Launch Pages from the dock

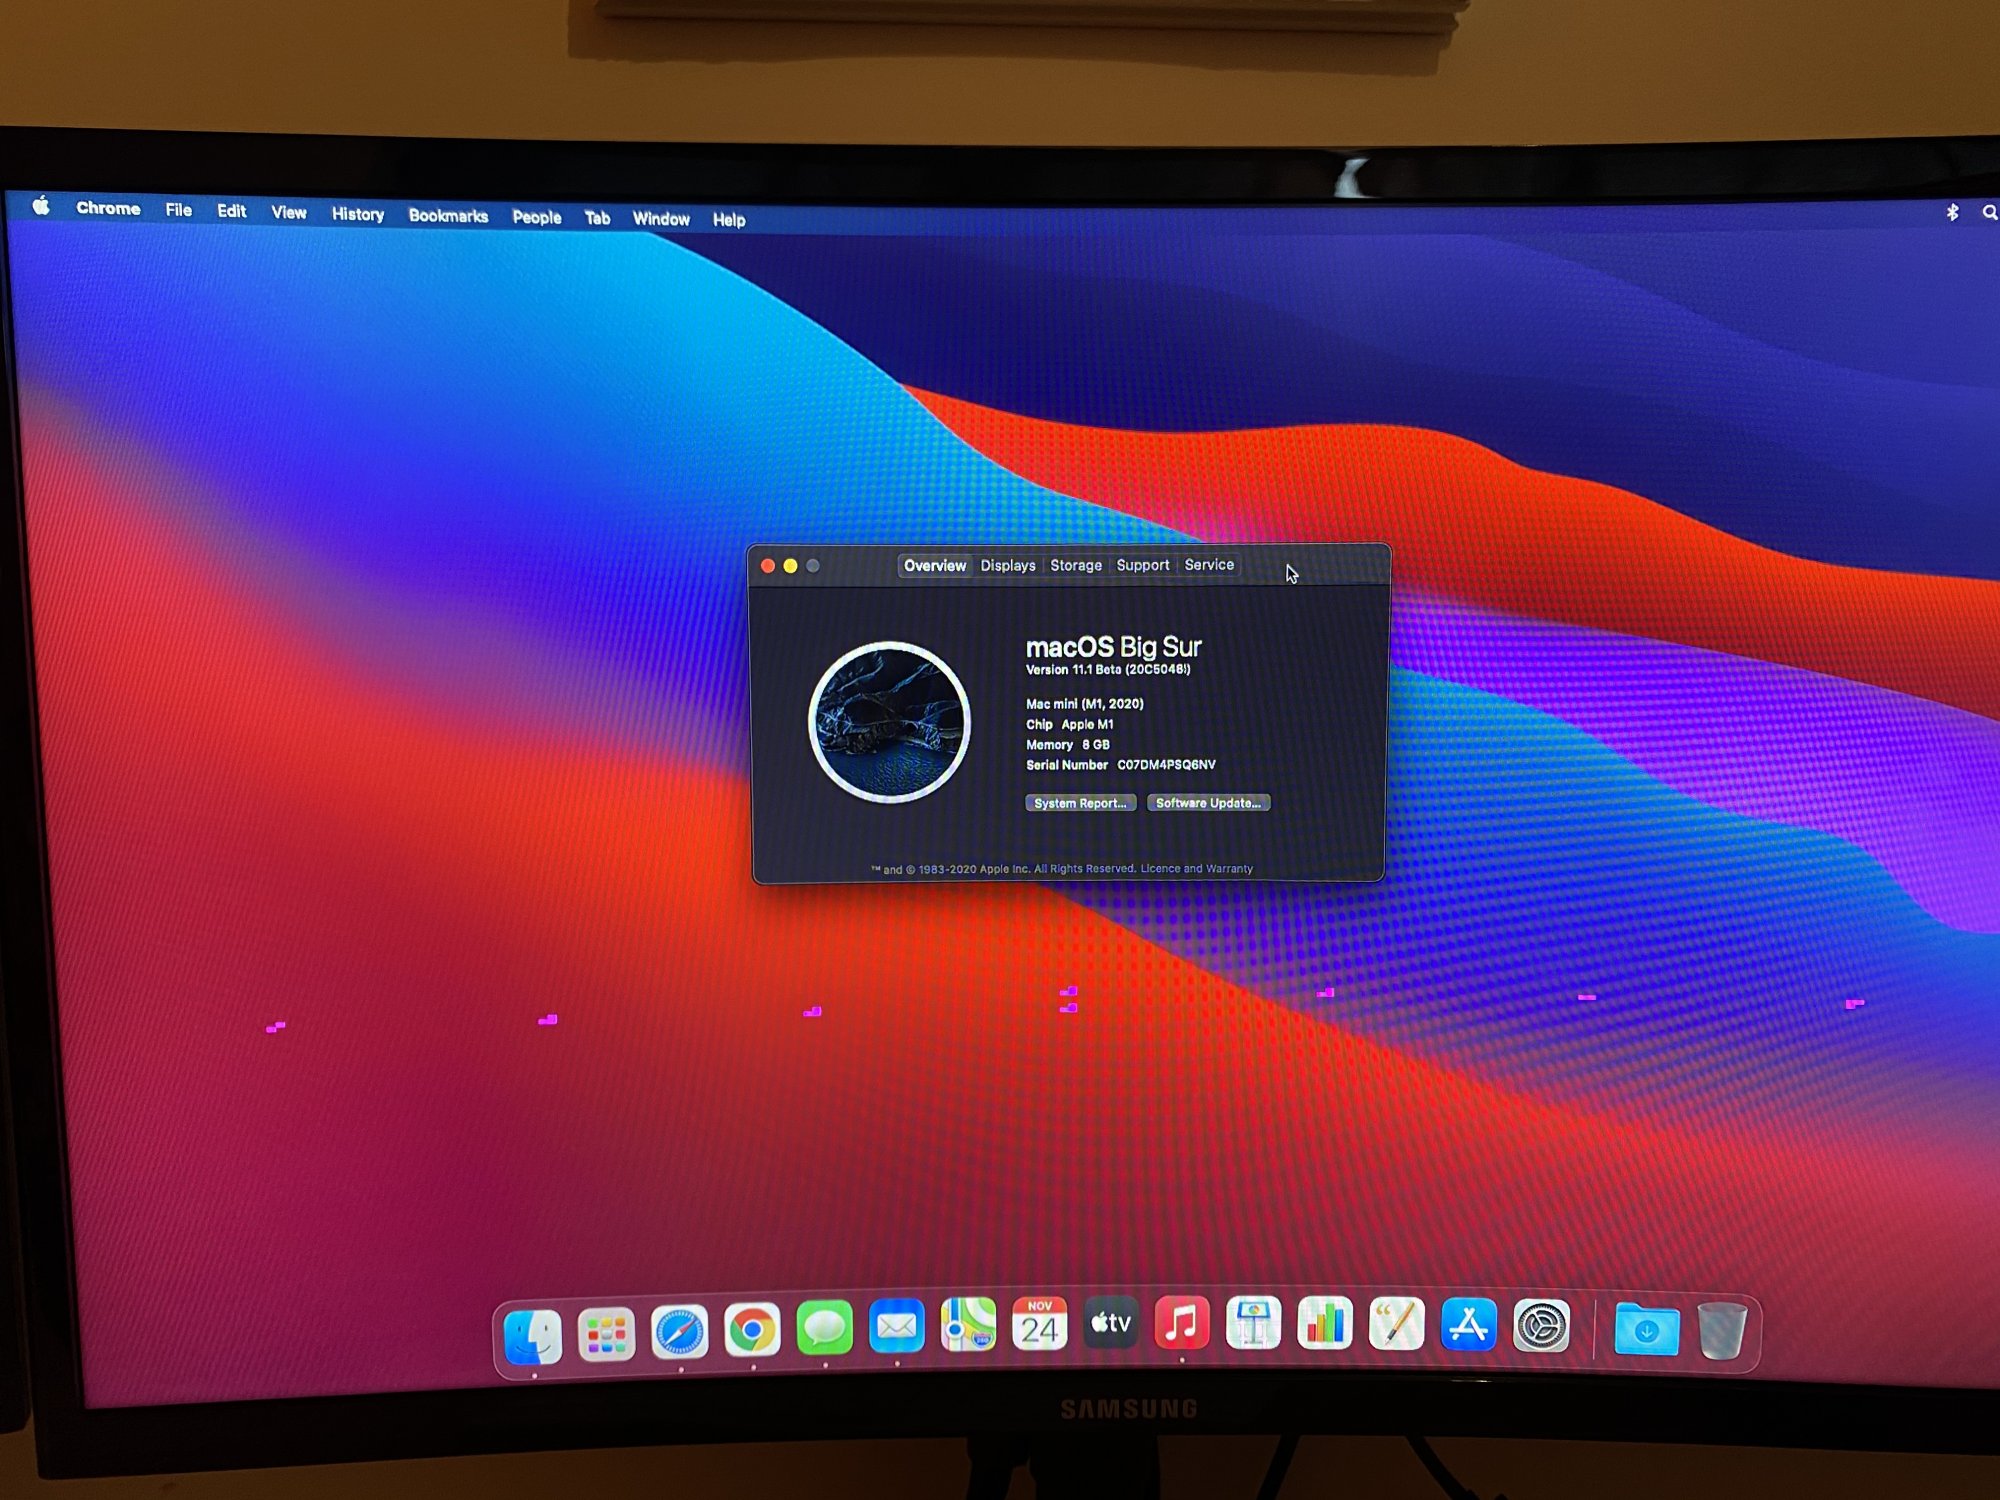(x=1396, y=1324)
